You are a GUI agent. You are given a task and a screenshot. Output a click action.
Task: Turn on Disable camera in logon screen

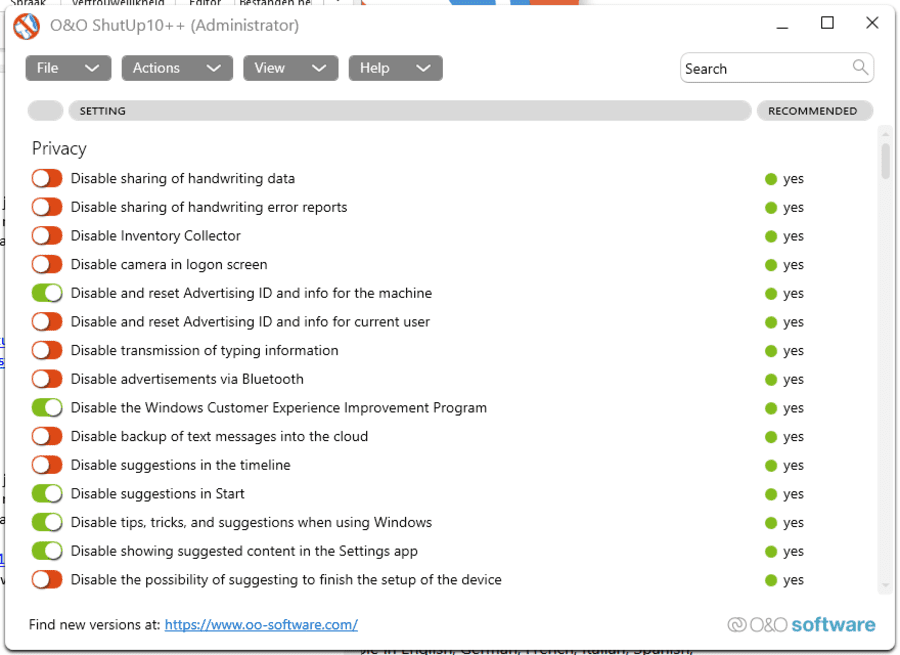[47, 265]
